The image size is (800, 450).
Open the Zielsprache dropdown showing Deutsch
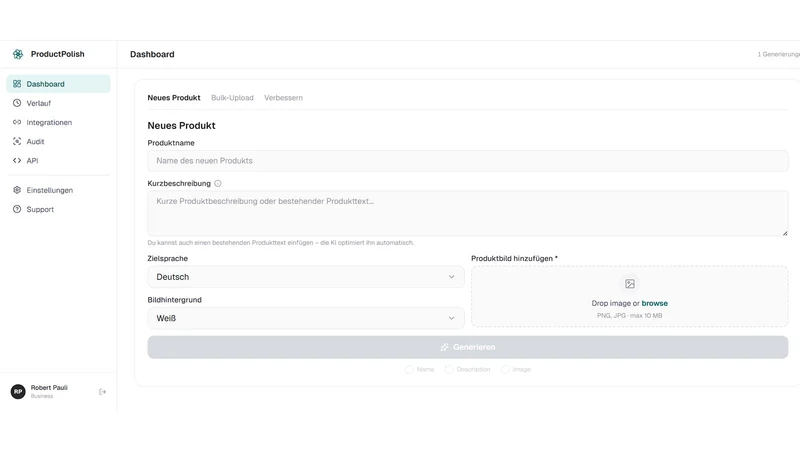[x=306, y=277]
